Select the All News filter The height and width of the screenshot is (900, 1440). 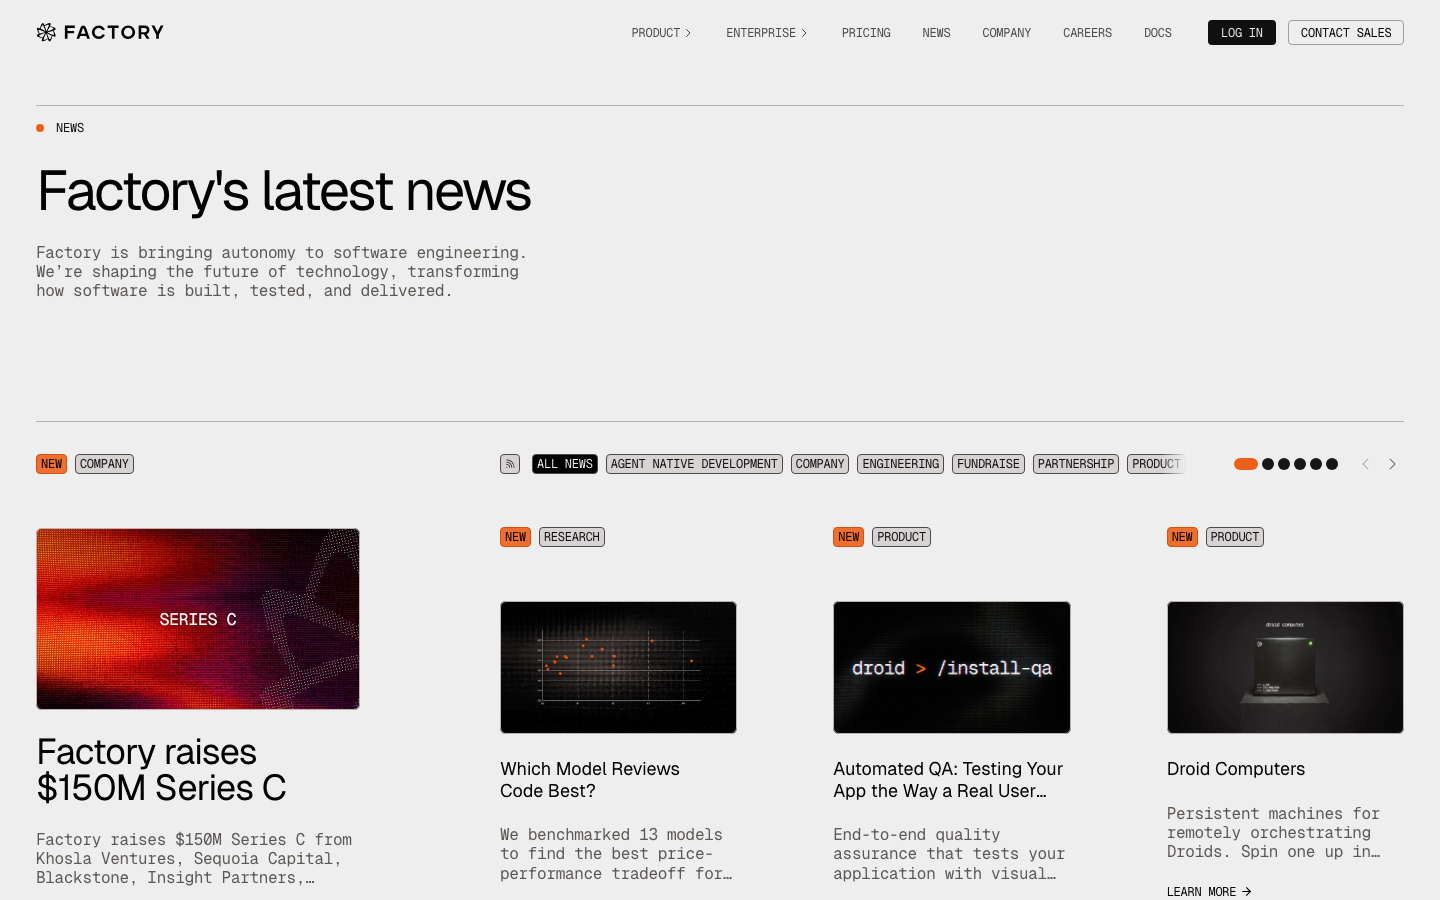coord(565,464)
